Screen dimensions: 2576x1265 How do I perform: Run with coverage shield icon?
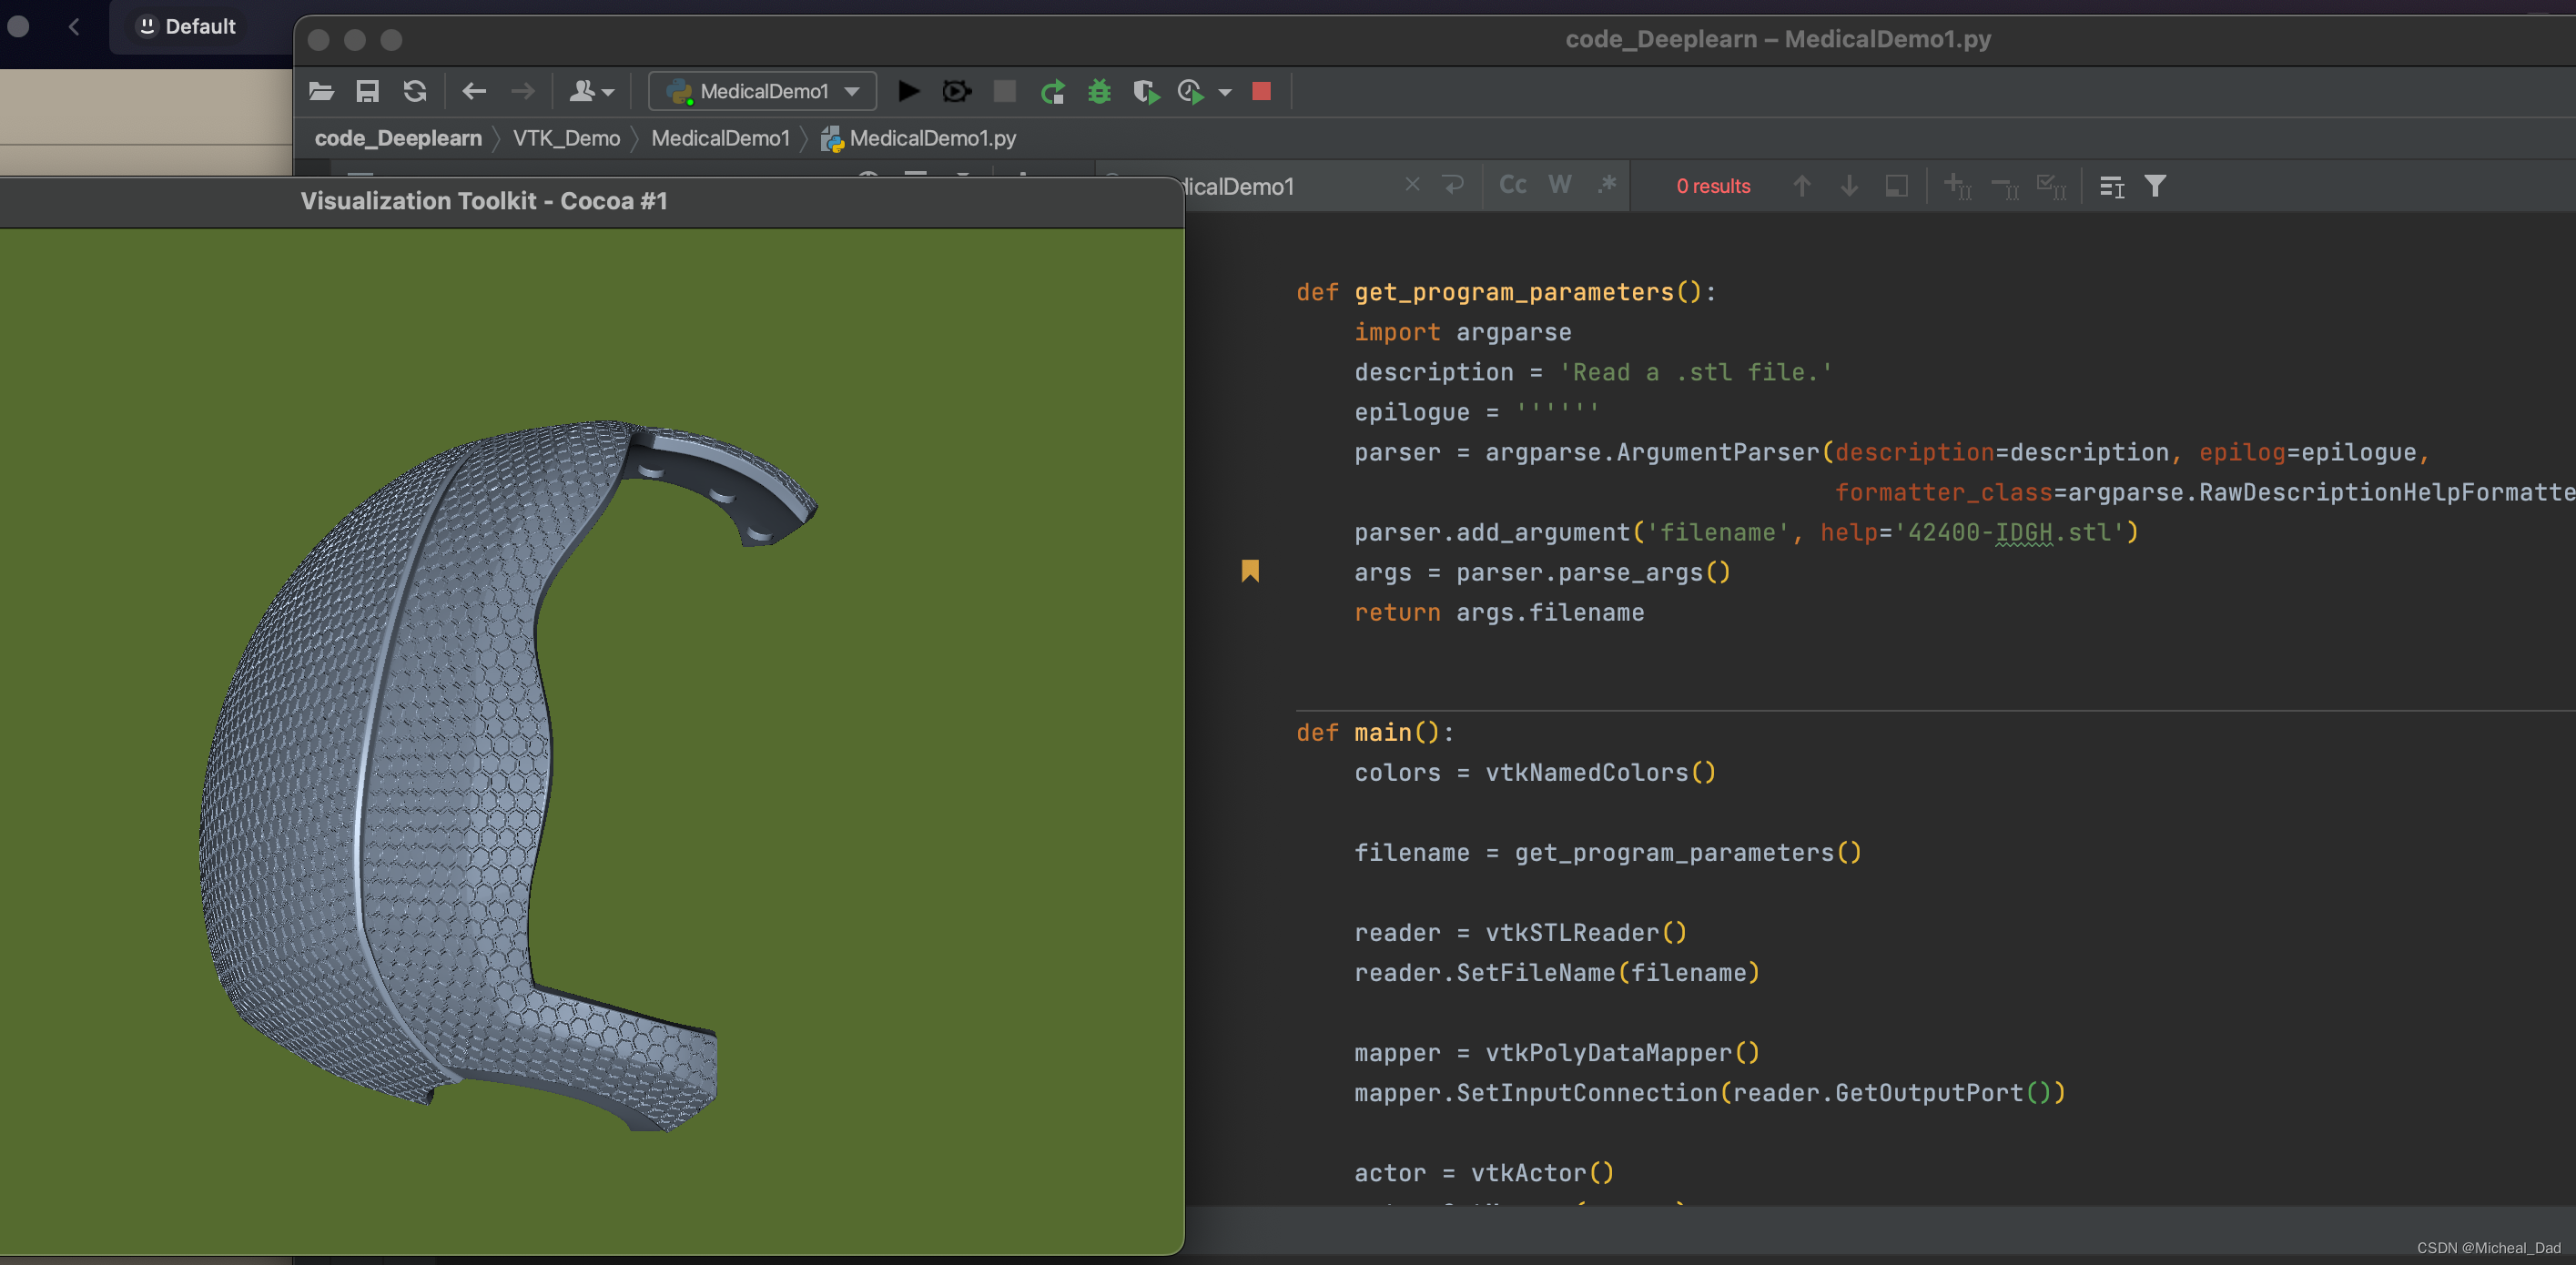[1146, 92]
